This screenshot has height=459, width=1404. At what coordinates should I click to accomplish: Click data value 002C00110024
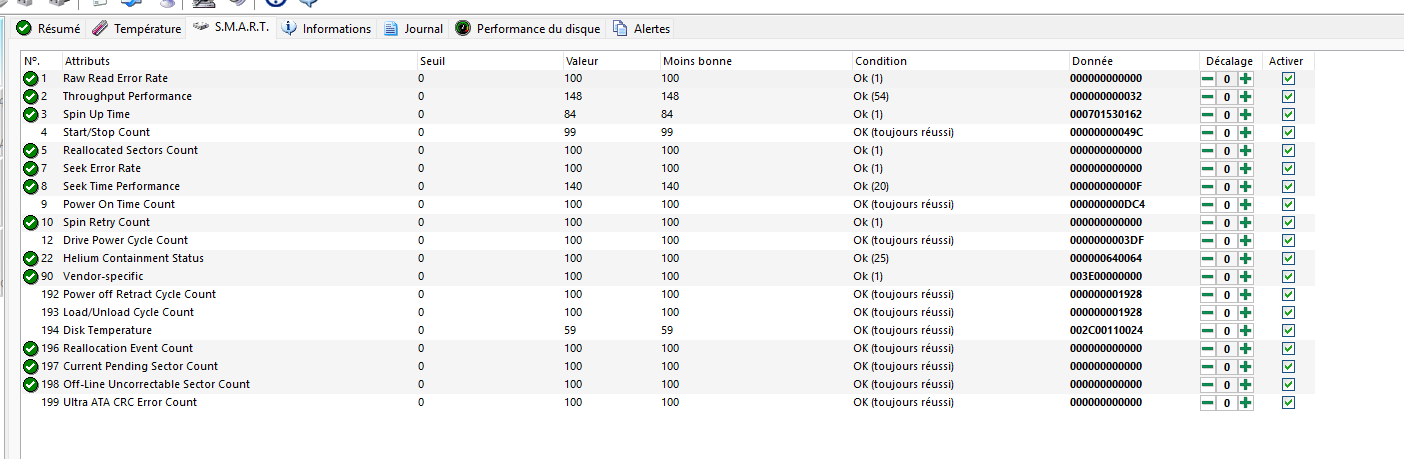(x=1106, y=331)
